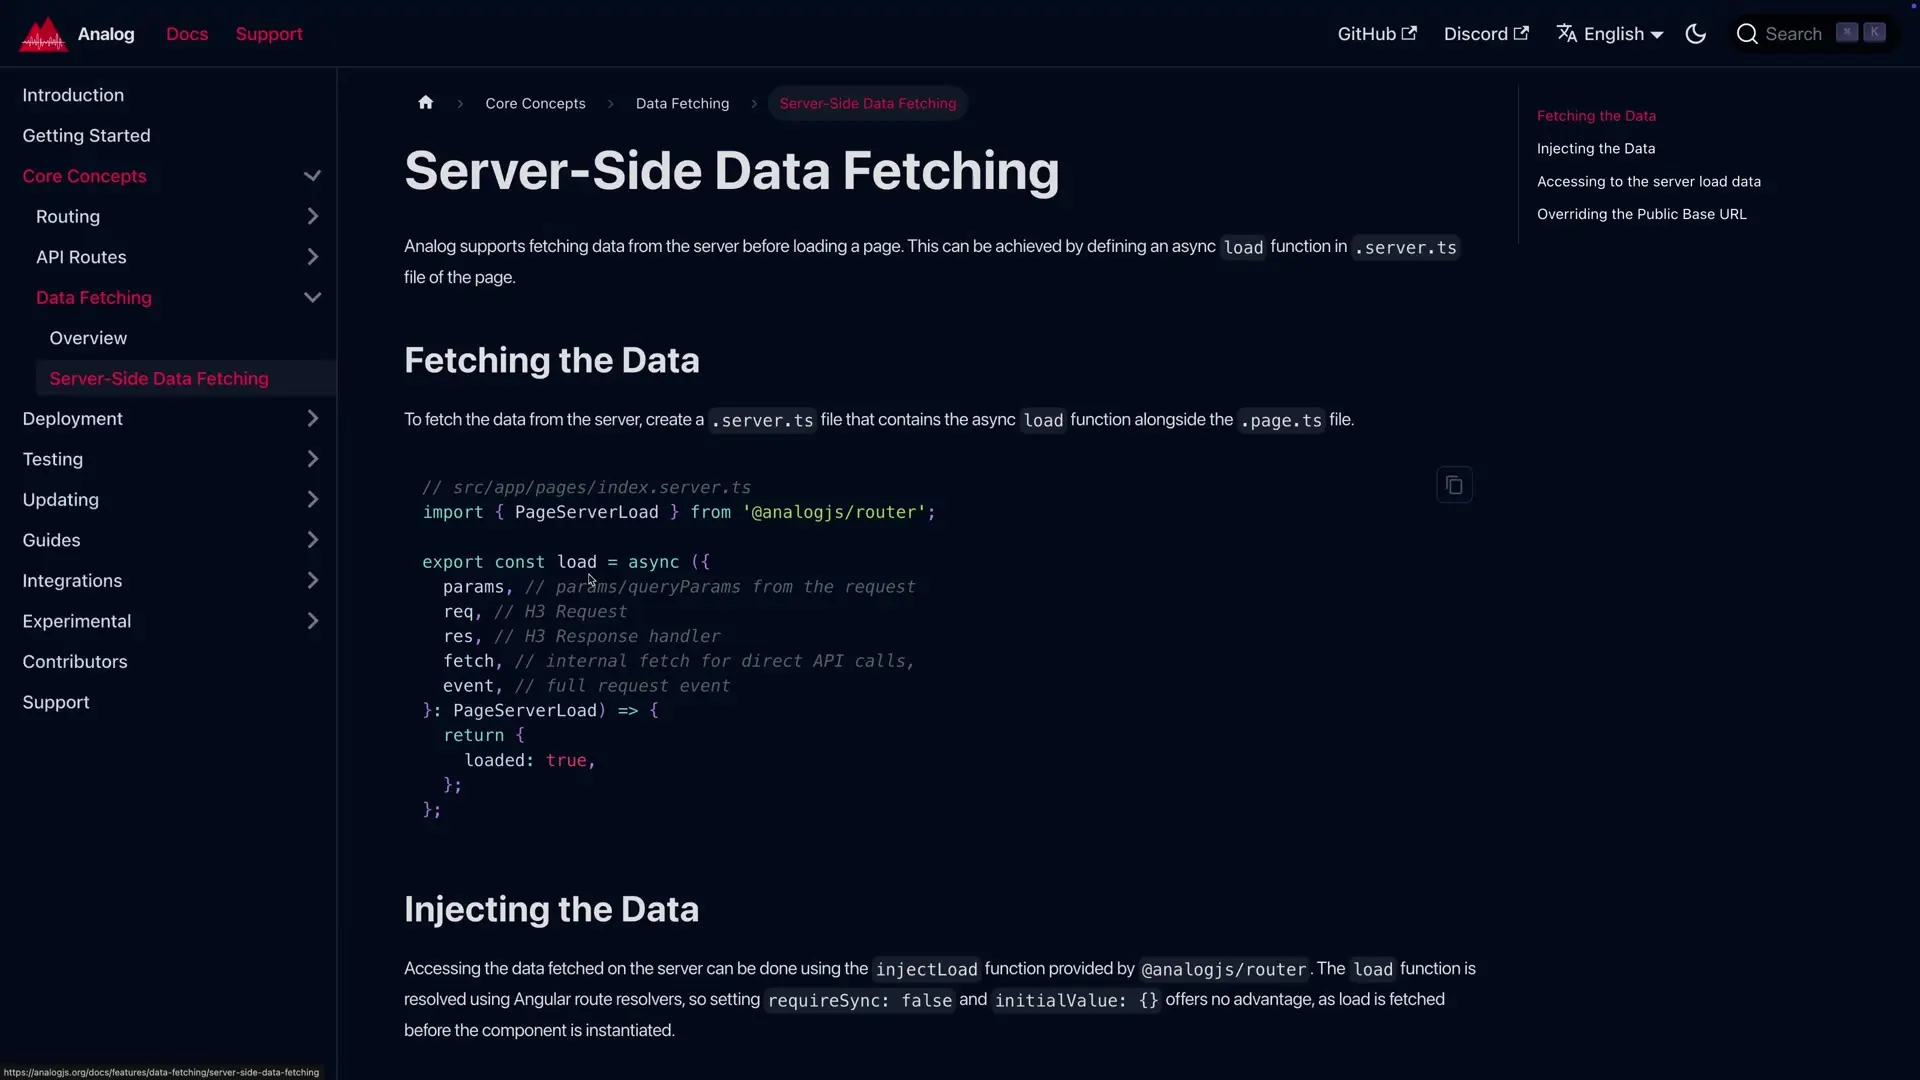Click the Support navbar item
Image resolution: width=1920 pixels, height=1080 pixels.
[x=269, y=34]
